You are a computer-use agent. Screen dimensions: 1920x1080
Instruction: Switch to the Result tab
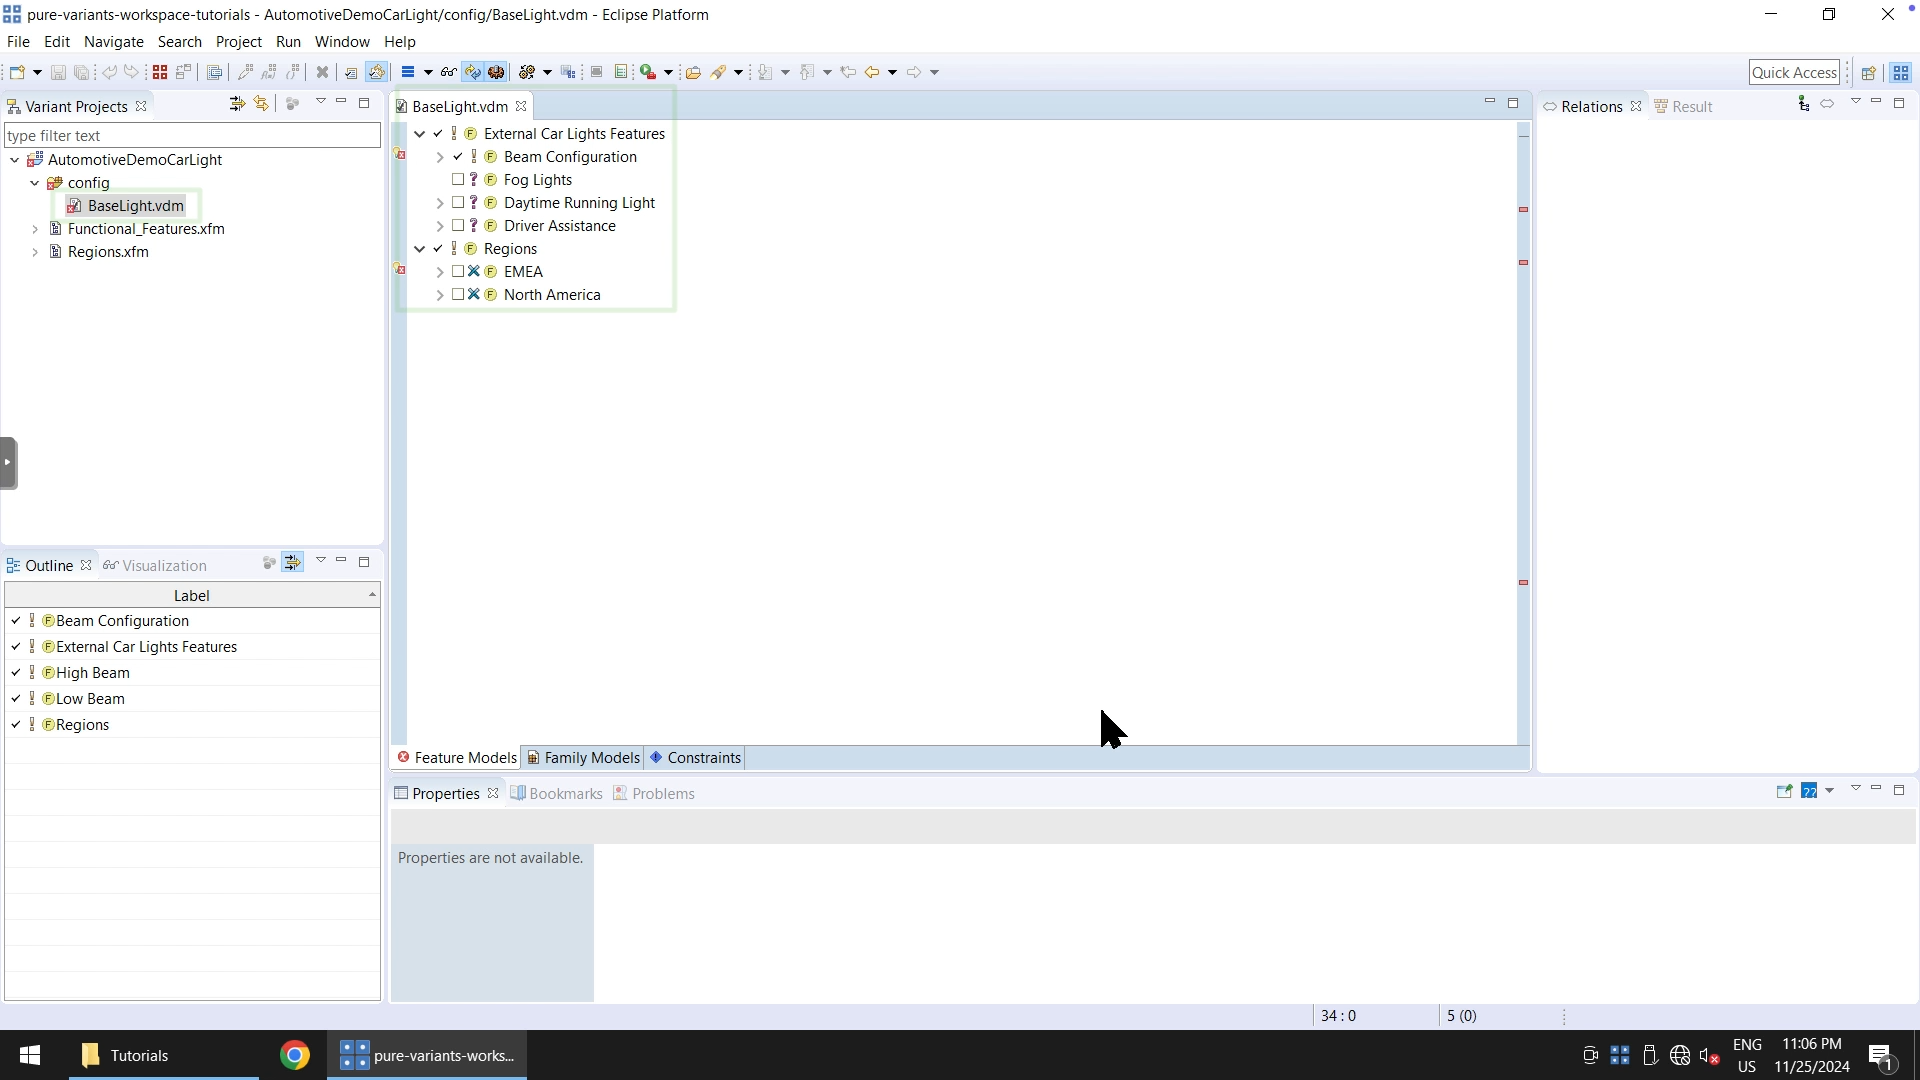tap(1683, 107)
